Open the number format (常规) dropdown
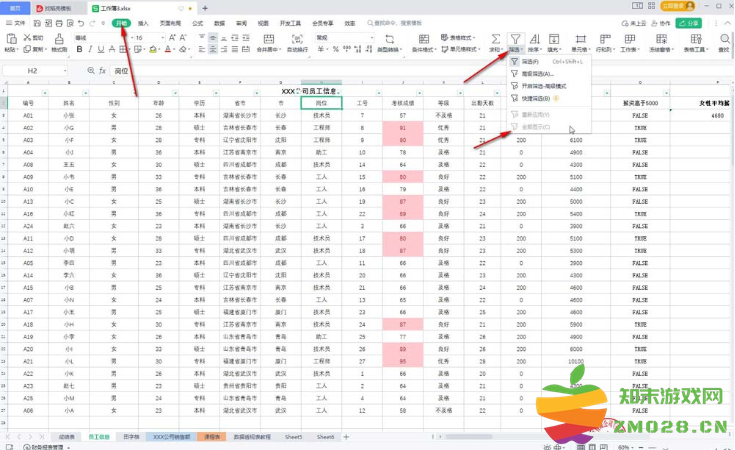This screenshot has width=735, height=450. (x=351, y=37)
